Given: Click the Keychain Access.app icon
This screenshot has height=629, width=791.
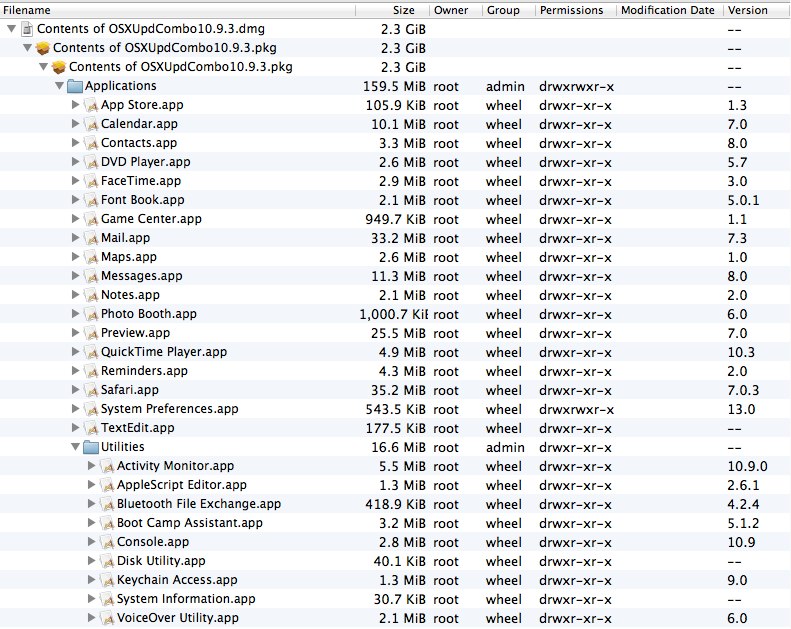Looking at the screenshot, I should [107, 581].
